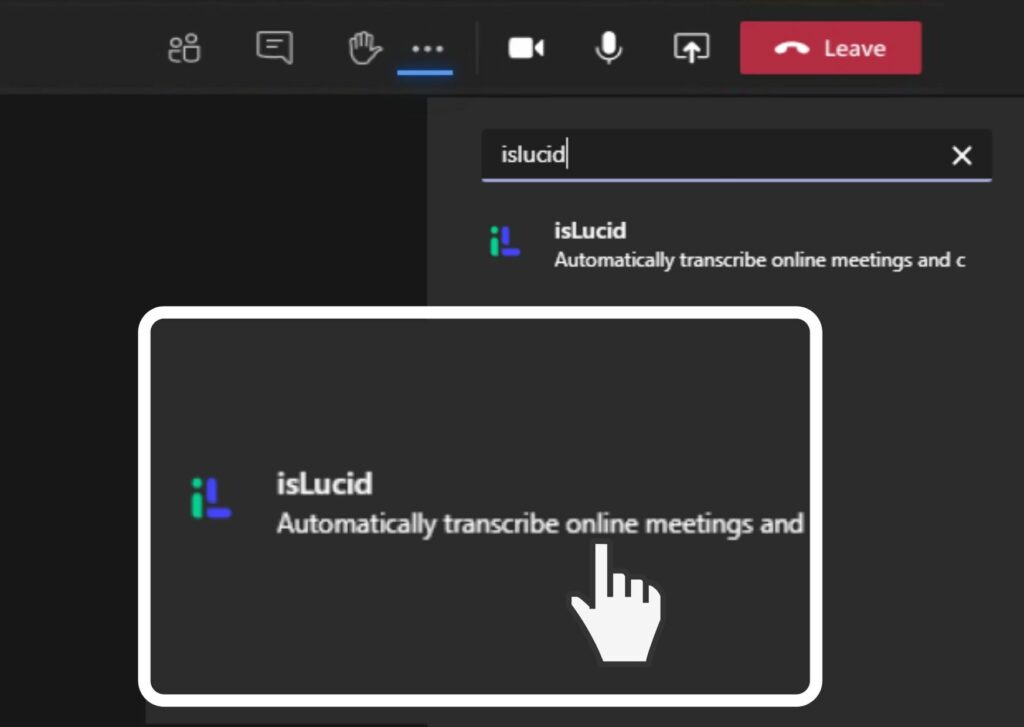Image resolution: width=1024 pixels, height=727 pixels.
Task: Click the isLucid logo in search results
Action: pyautogui.click(x=504, y=241)
